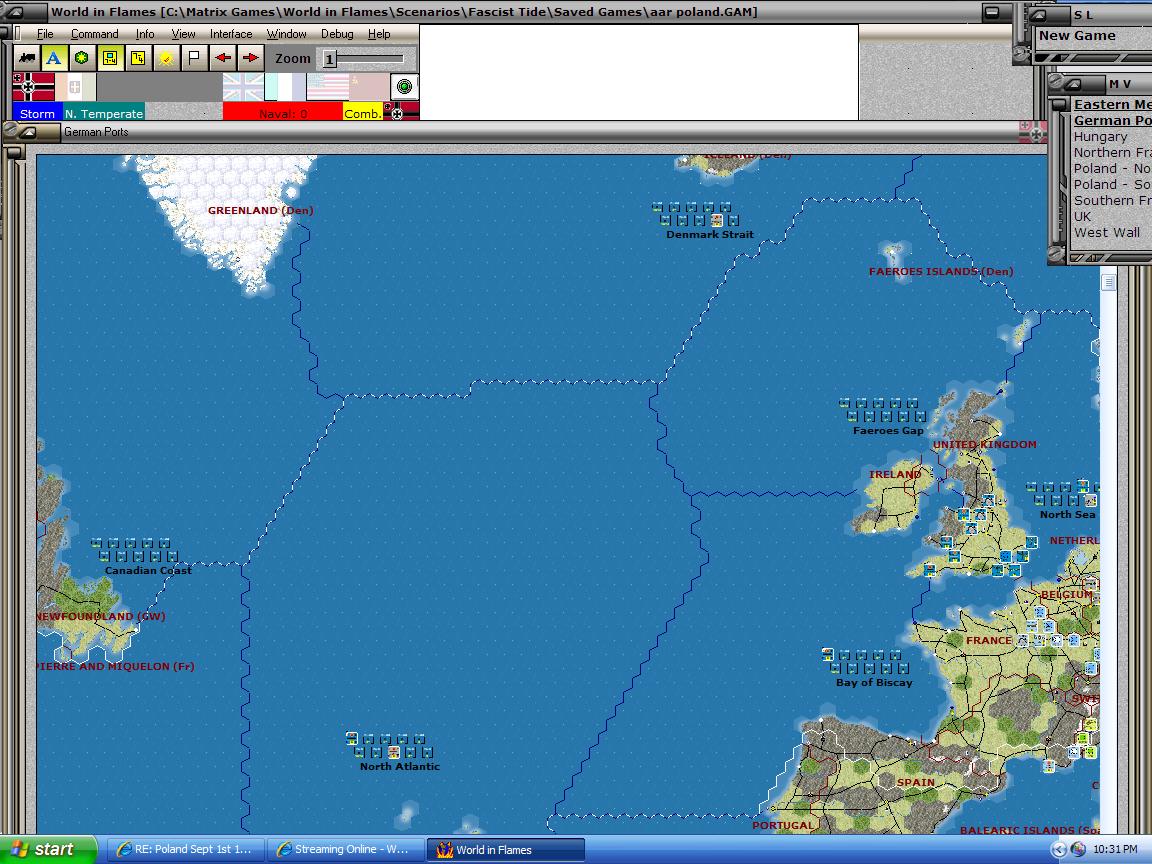Click the map window vertical scrollbar thumb
The height and width of the screenshot is (864, 1152).
pos(1108,282)
